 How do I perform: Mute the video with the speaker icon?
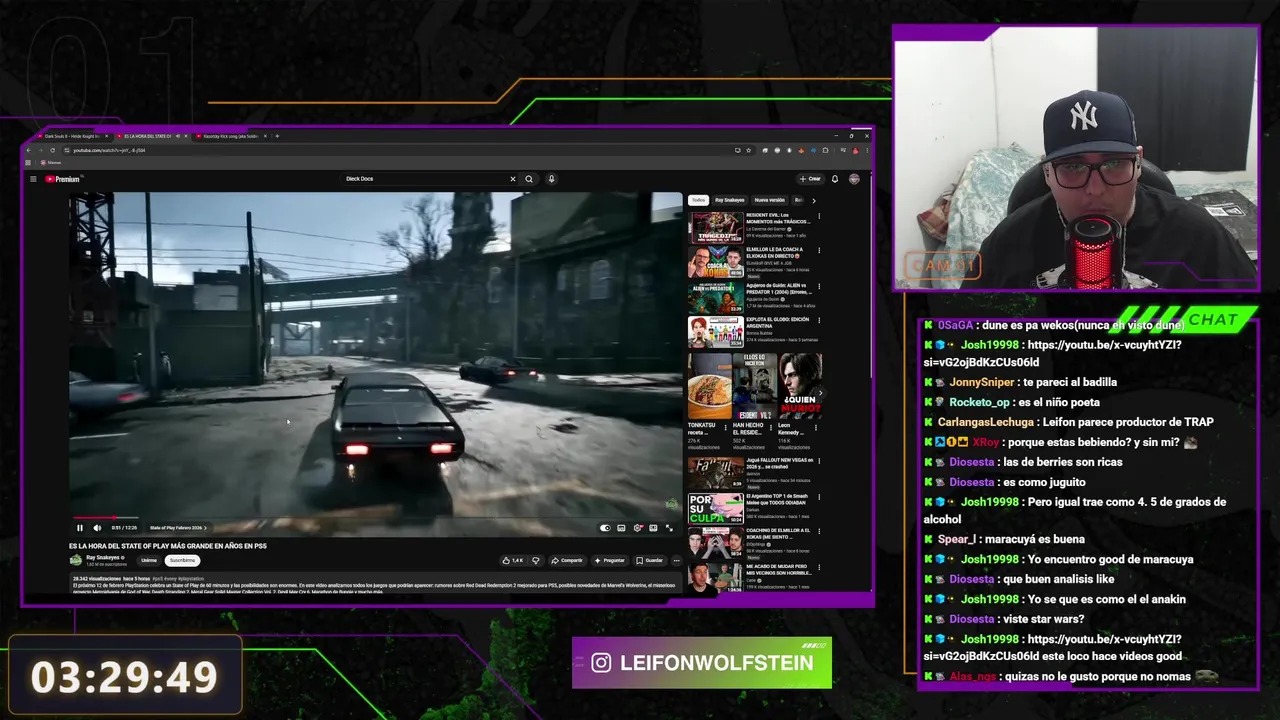tap(97, 528)
